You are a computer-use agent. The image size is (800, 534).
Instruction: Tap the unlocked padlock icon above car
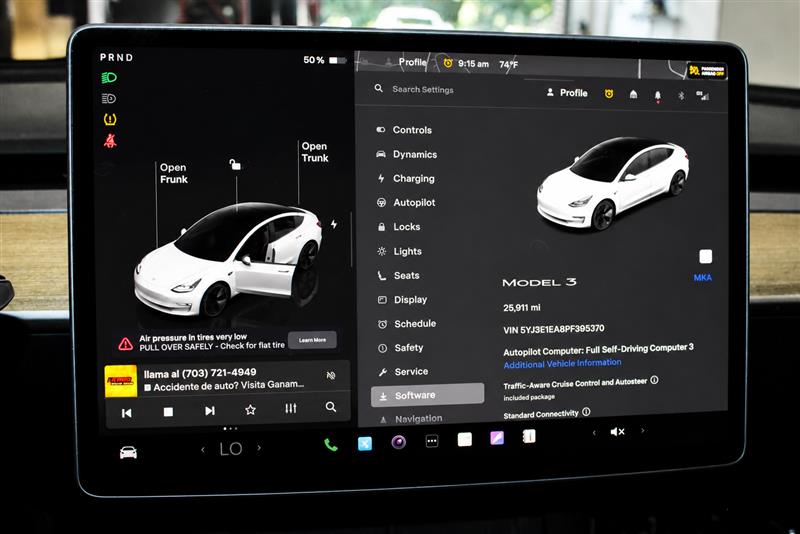tap(235, 164)
